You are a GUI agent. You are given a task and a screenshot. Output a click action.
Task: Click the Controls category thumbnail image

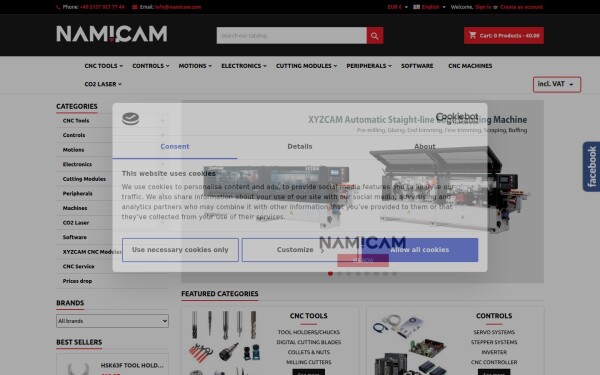tap(409, 344)
